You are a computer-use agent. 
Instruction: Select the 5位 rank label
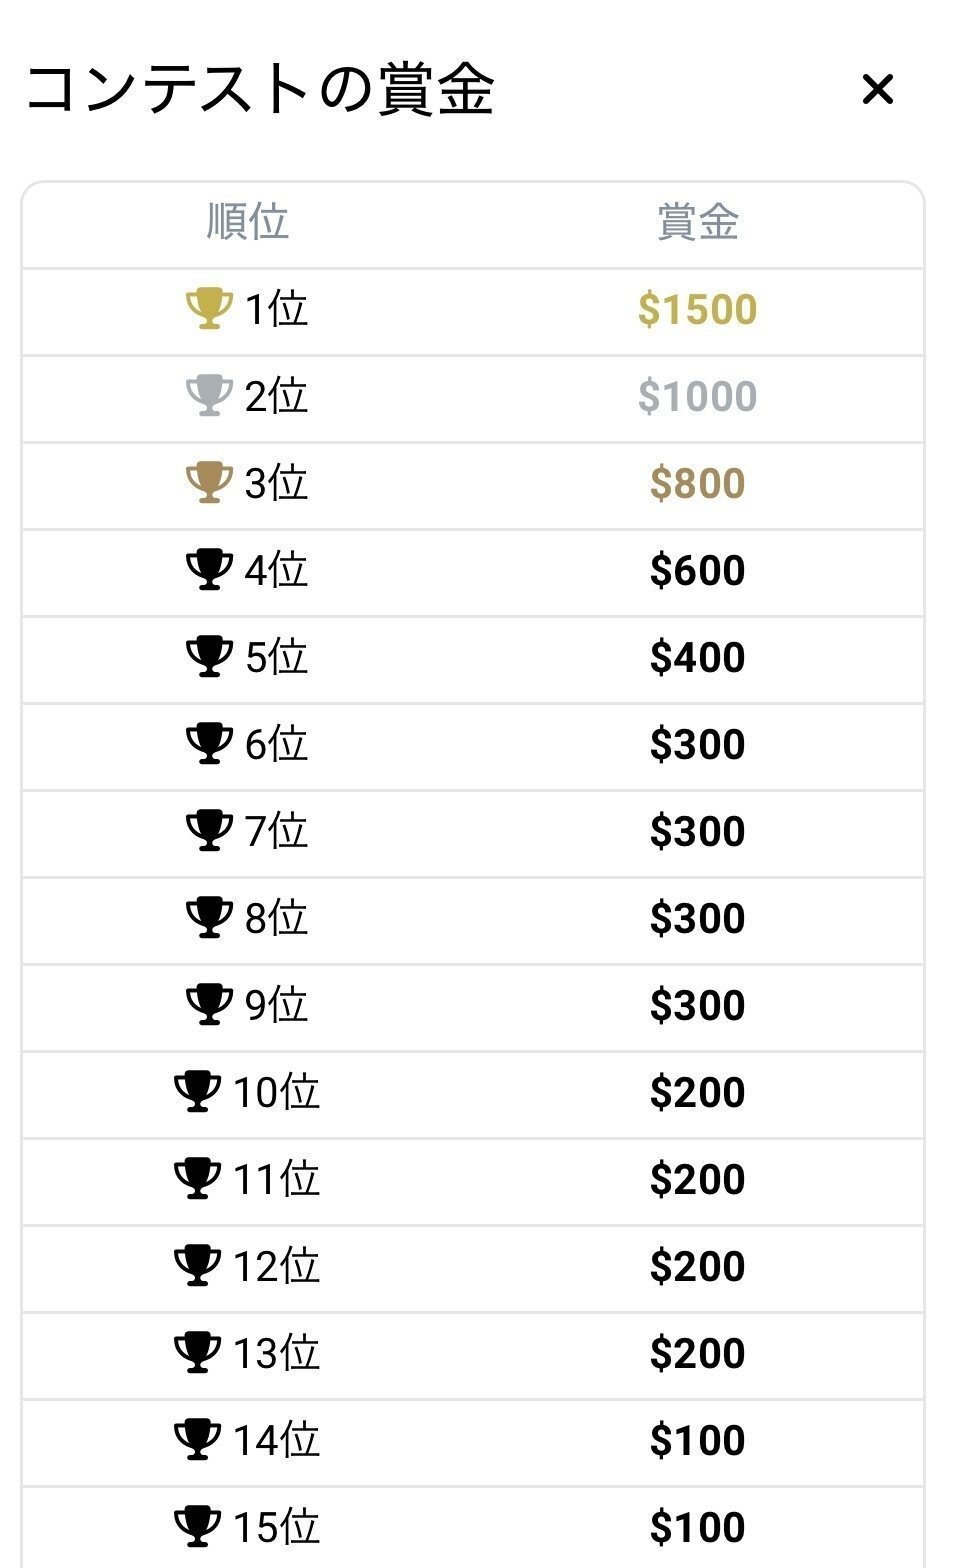click(x=277, y=657)
